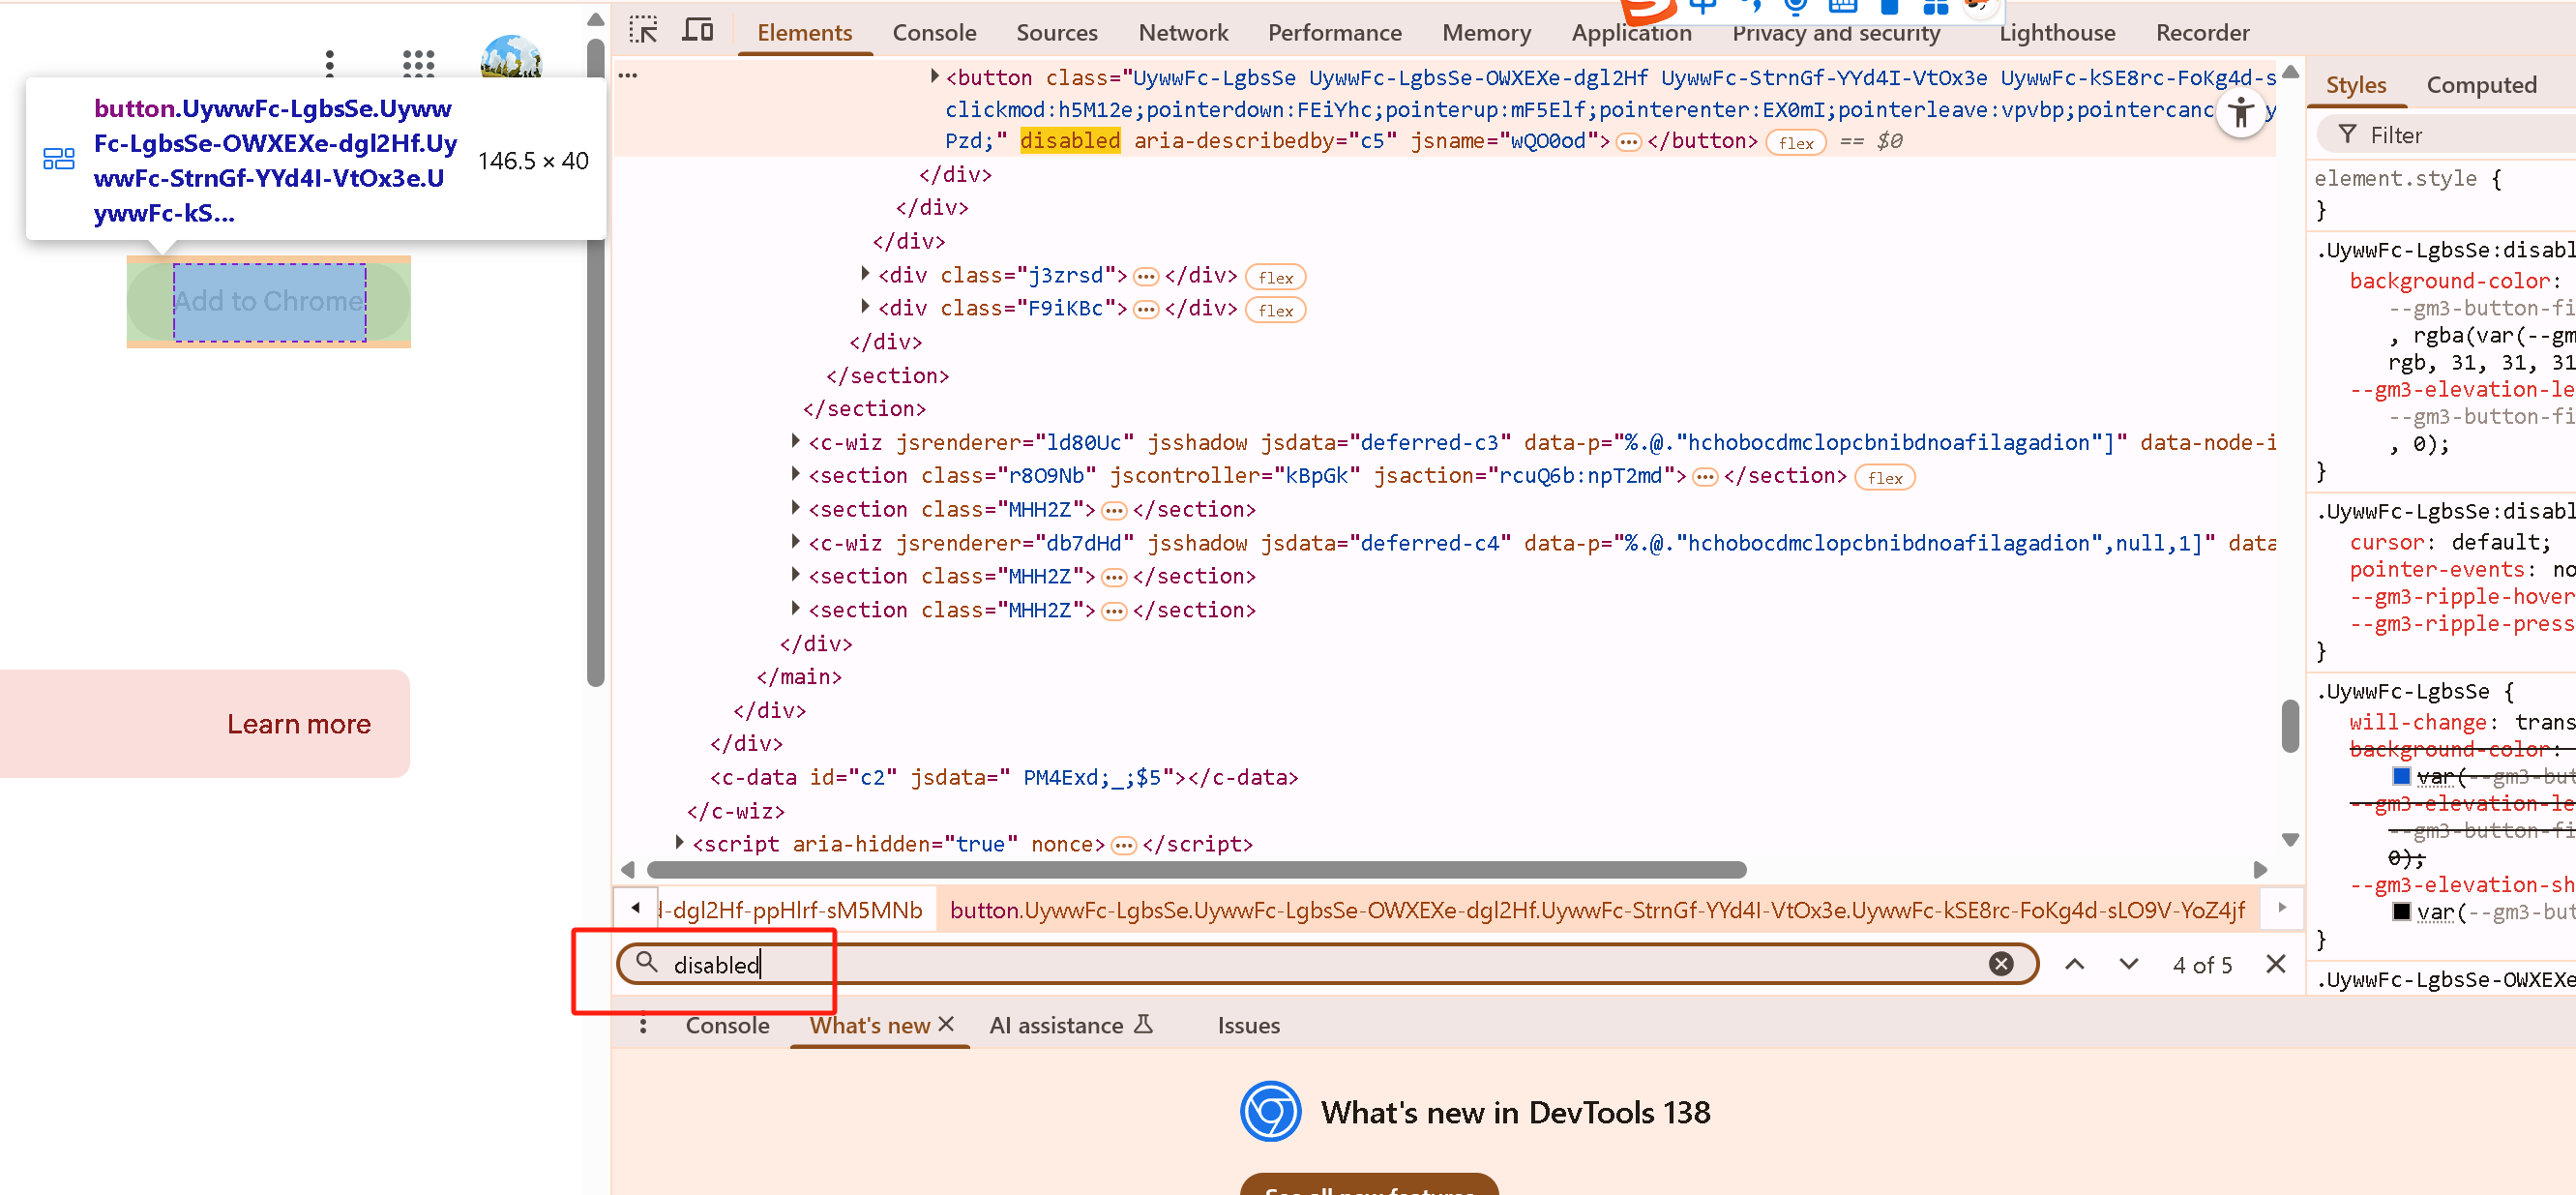Click the blue background-color swatch
Image resolution: width=2576 pixels, height=1195 pixels.
(2400, 776)
